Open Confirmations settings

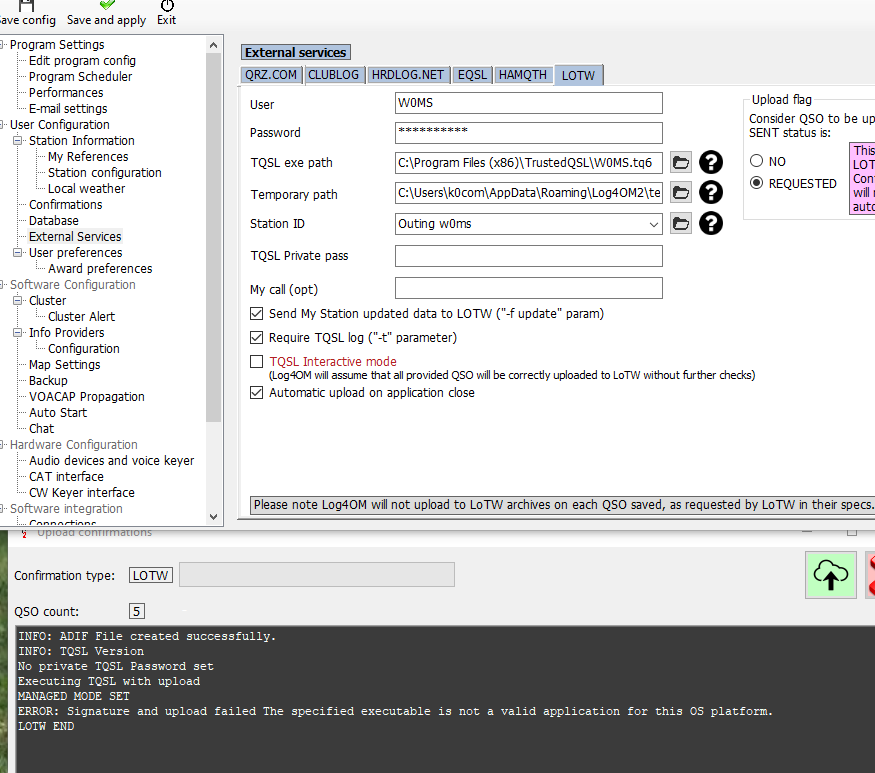point(65,205)
